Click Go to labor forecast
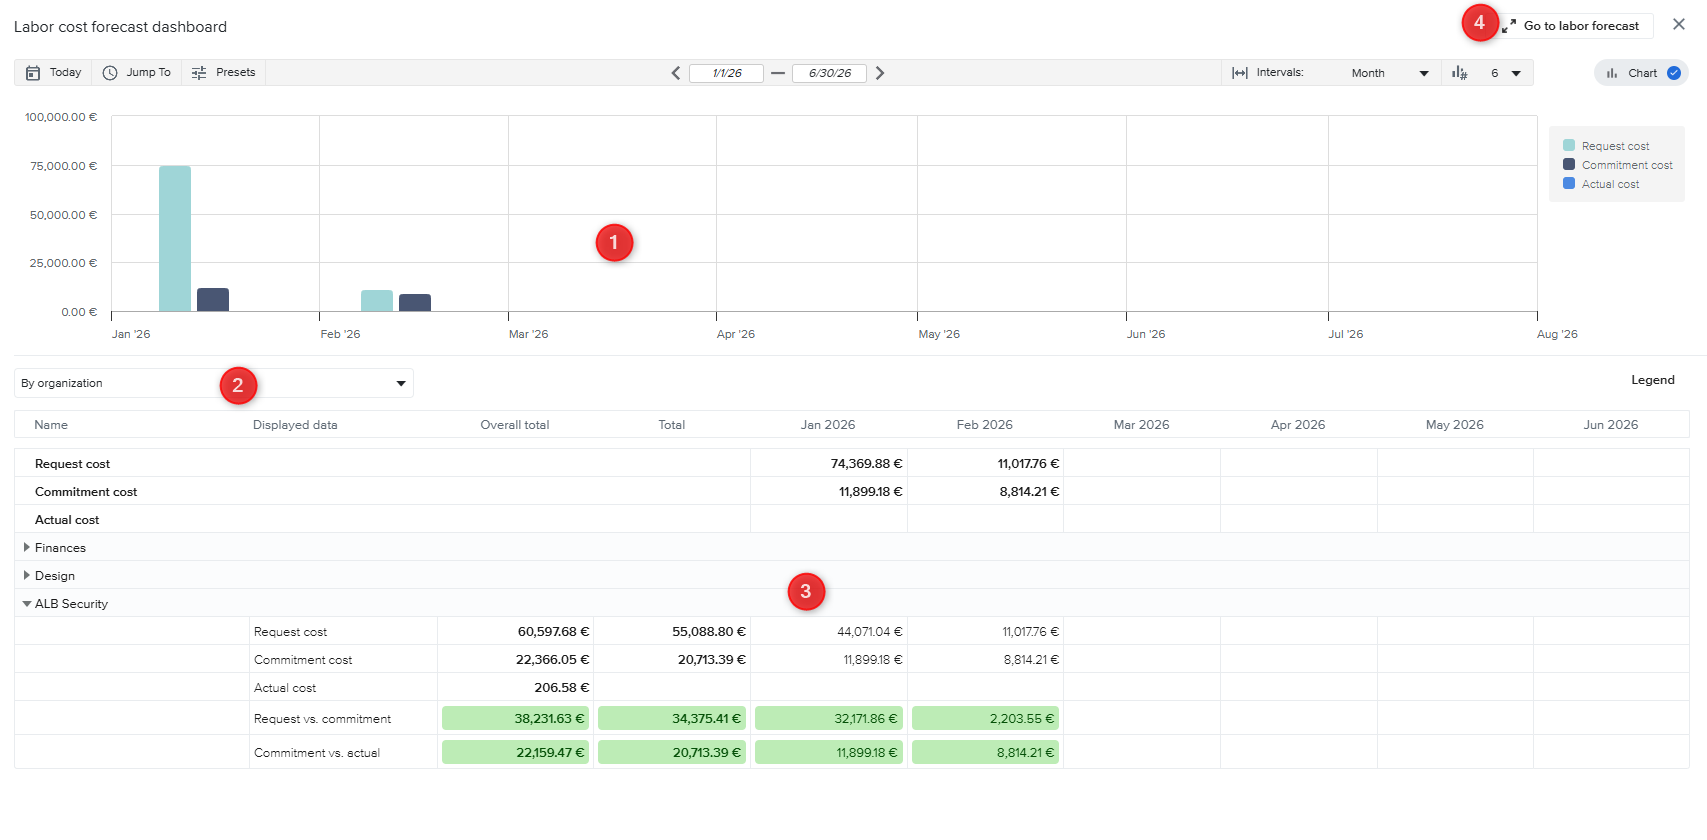The image size is (1707, 840). click(1581, 26)
